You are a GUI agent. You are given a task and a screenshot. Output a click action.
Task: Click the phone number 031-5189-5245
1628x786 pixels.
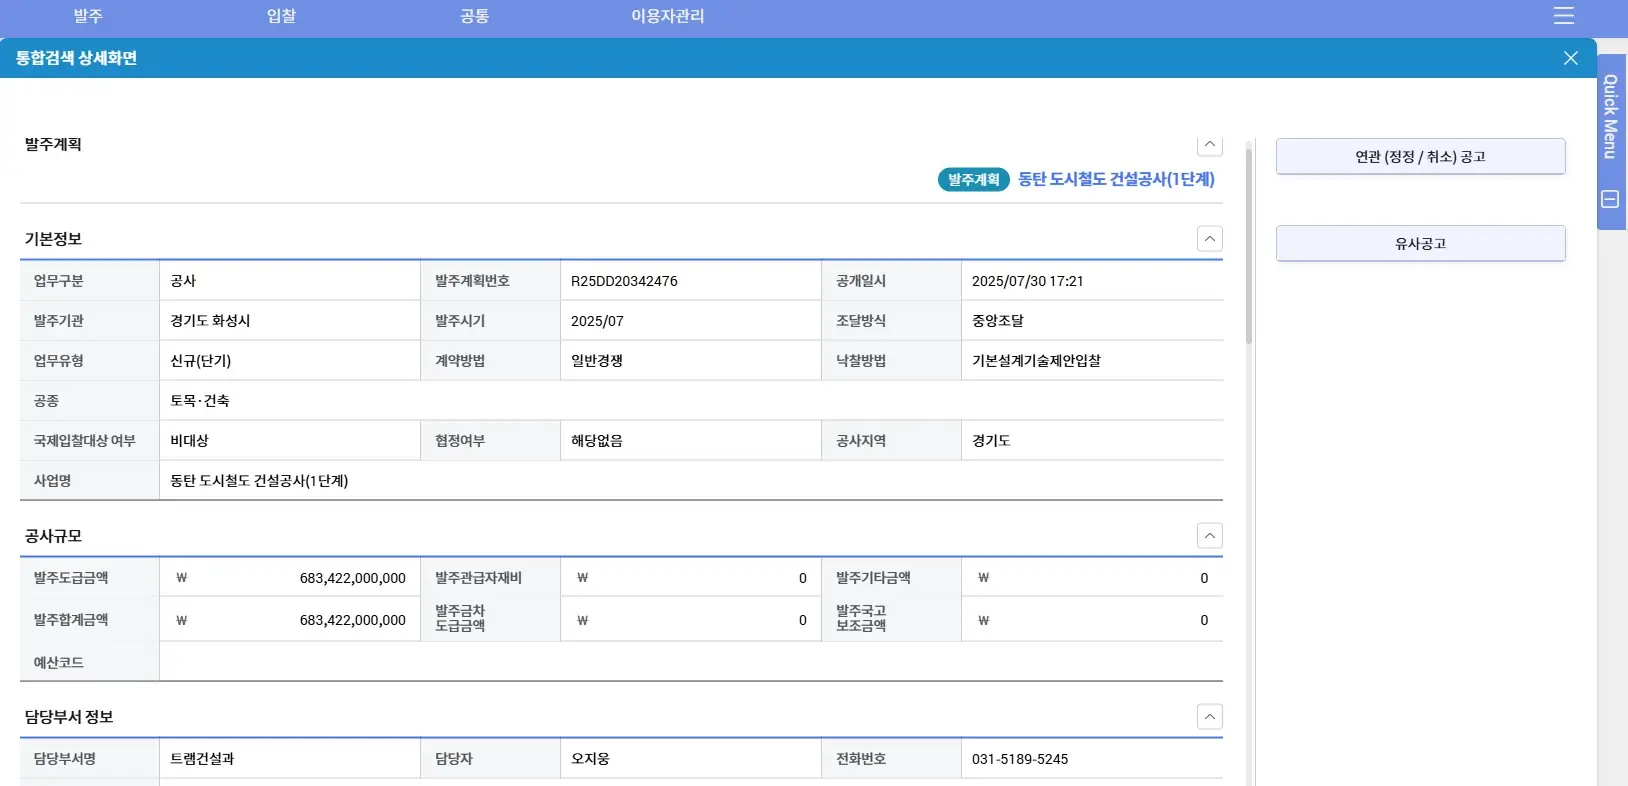(x=1020, y=759)
